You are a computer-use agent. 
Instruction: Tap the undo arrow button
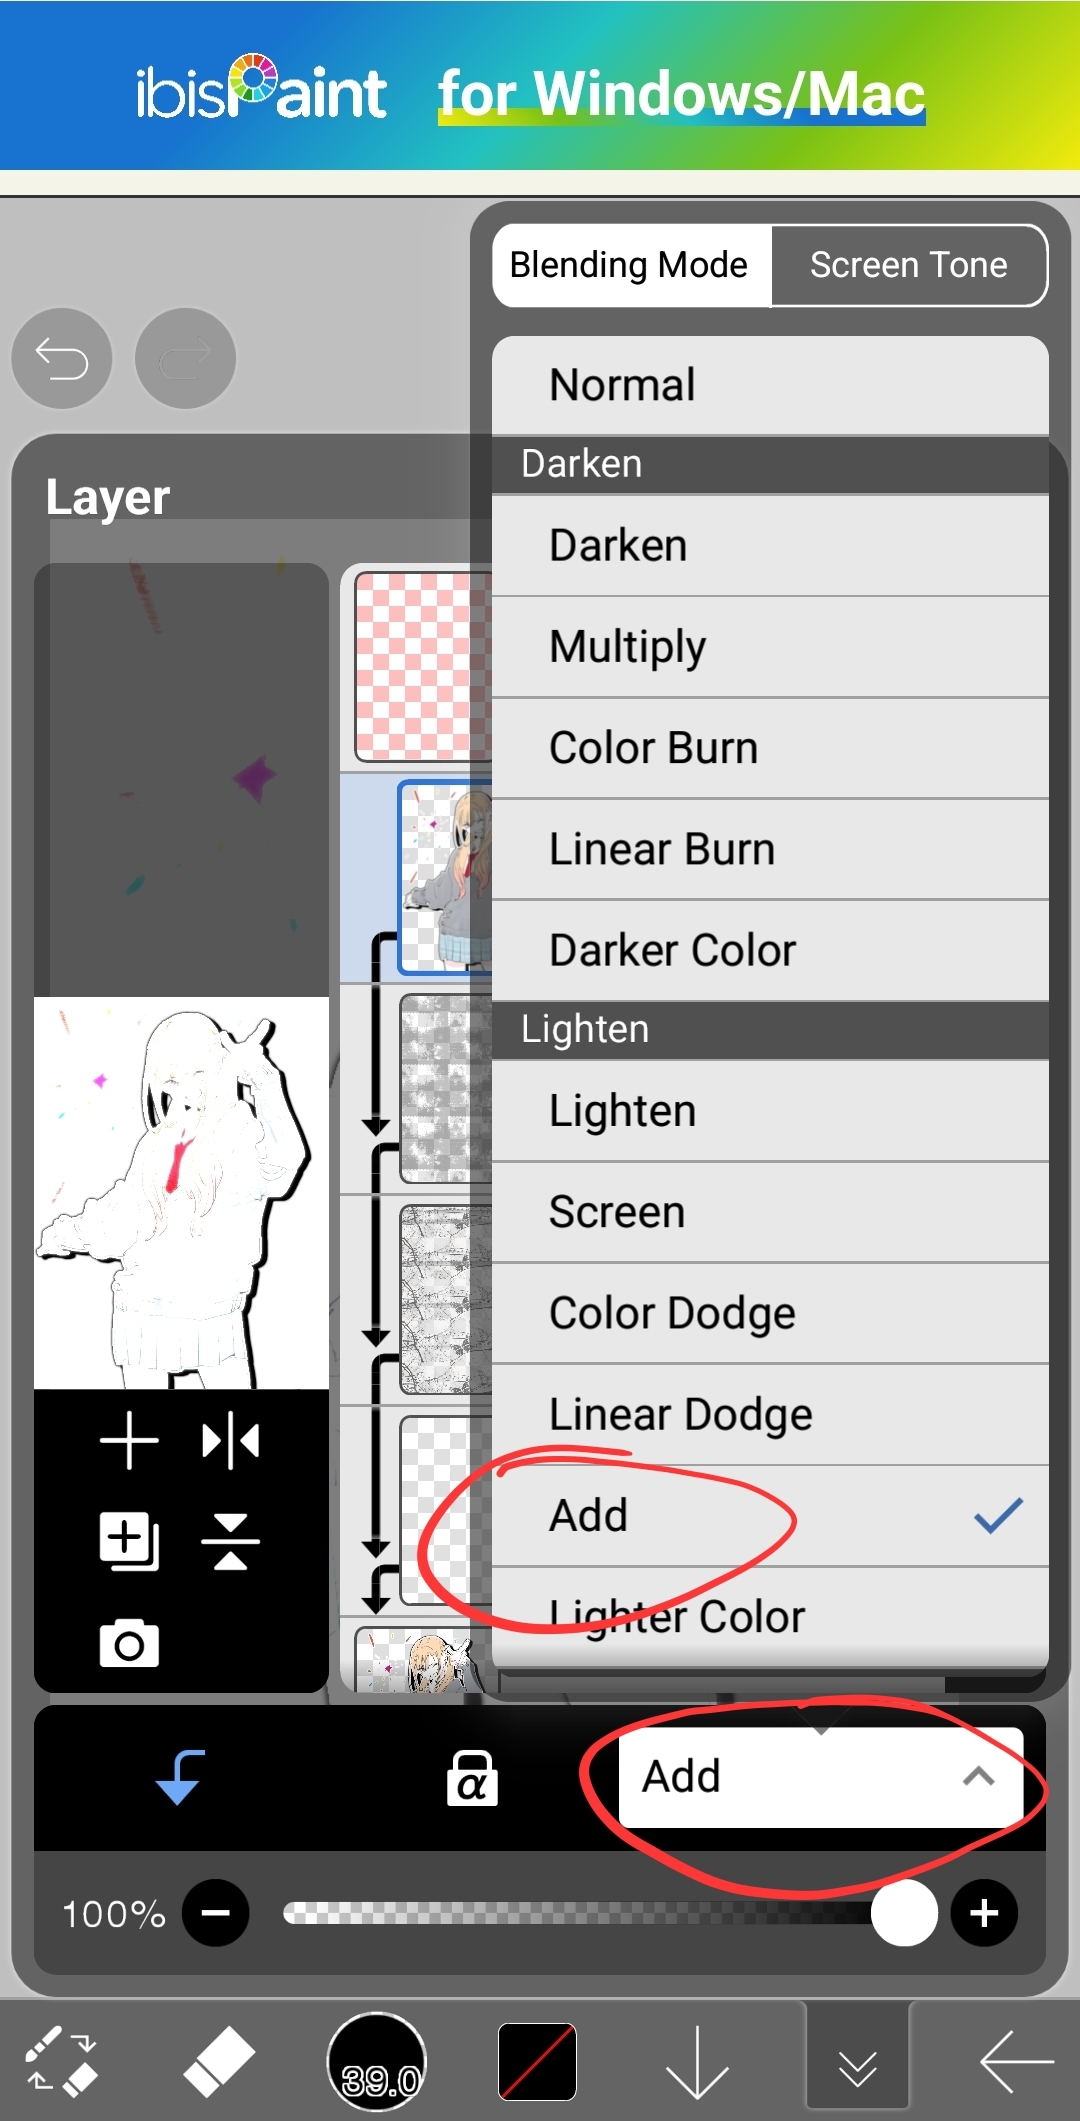point(62,358)
